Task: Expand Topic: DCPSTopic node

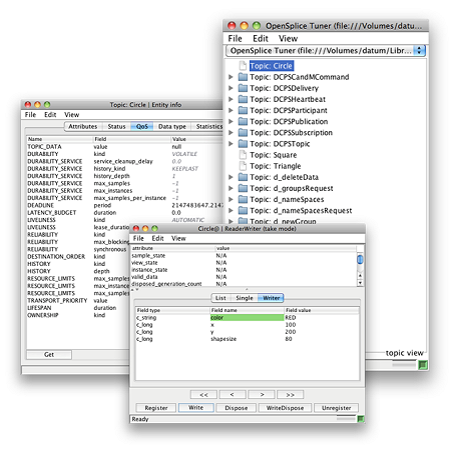Action: (x=231, y=144)
